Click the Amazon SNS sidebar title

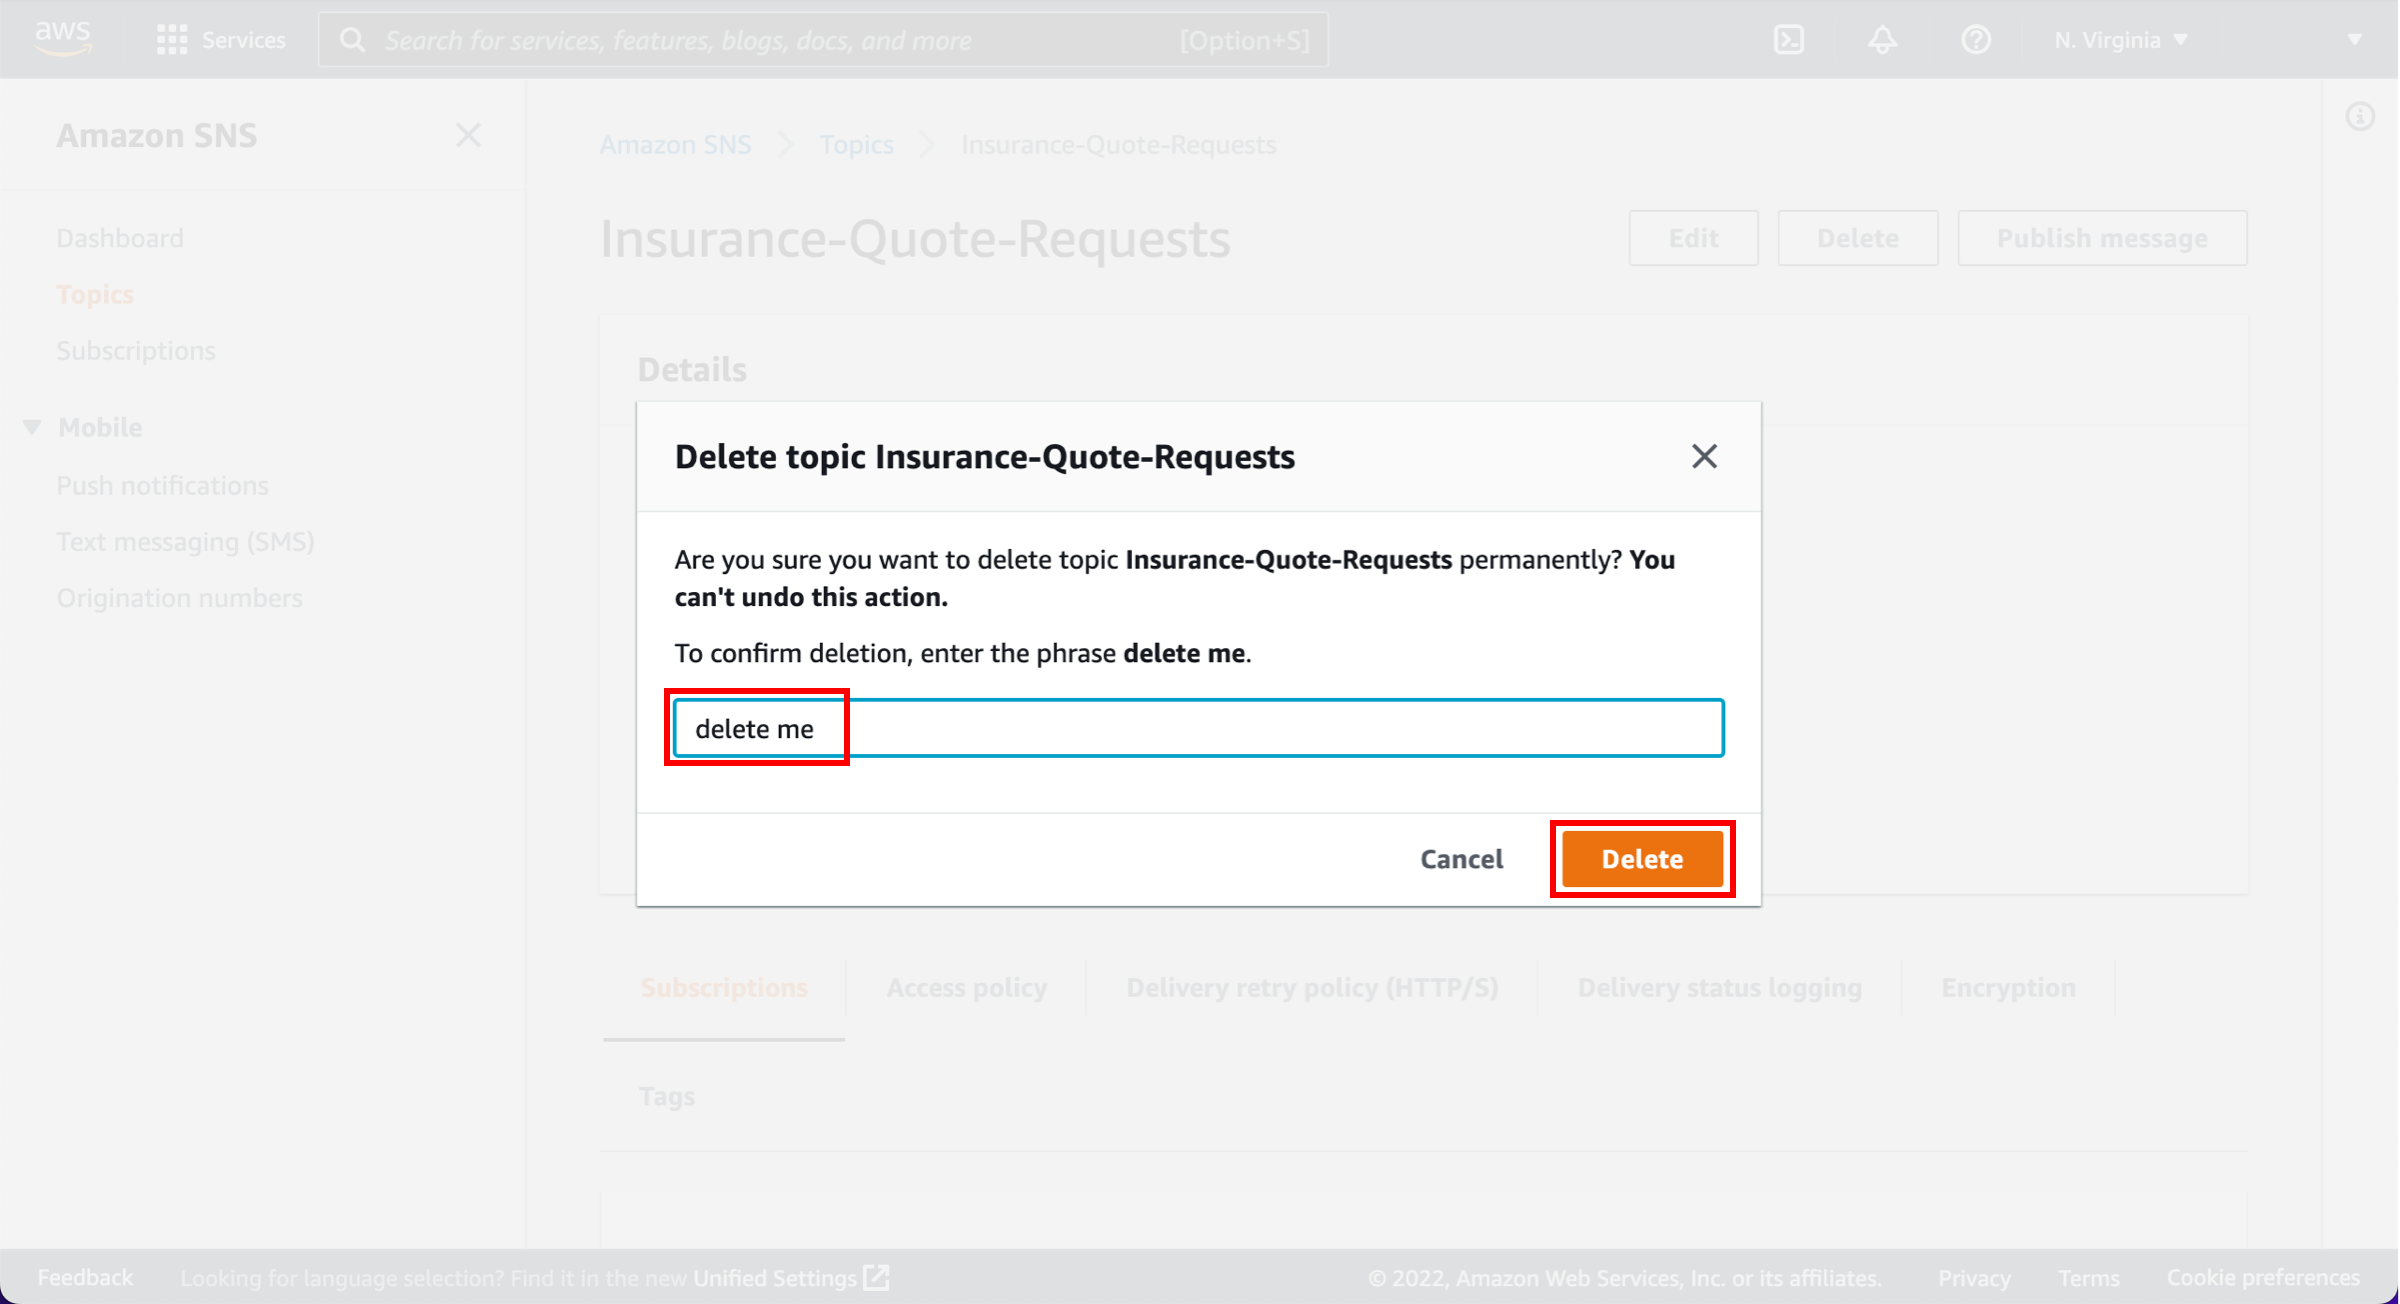(157, 135)
